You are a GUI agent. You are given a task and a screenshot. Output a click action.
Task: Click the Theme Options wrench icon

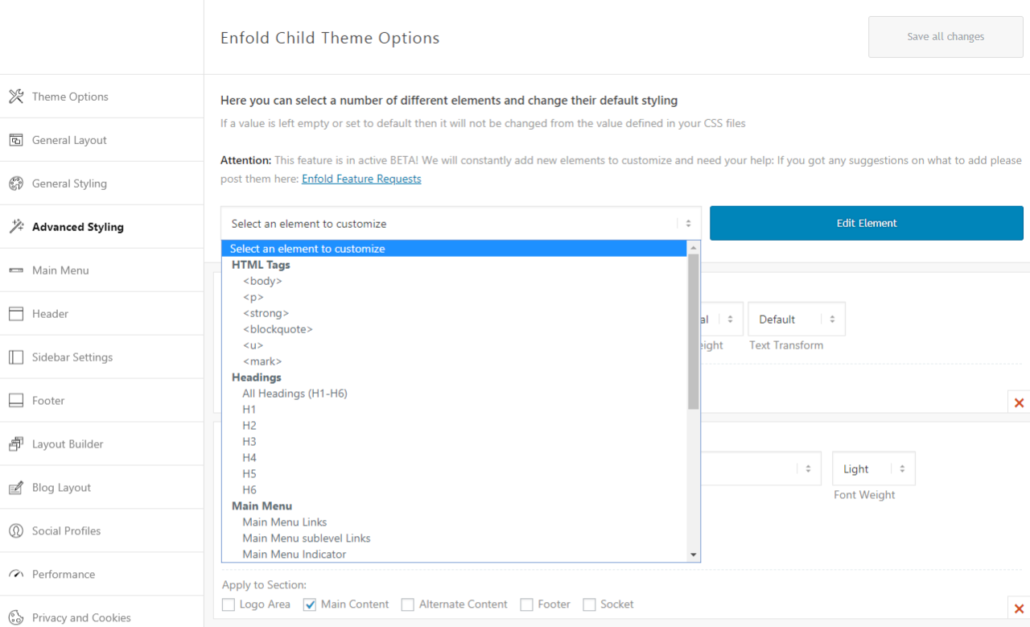click(x=16, y=97)
